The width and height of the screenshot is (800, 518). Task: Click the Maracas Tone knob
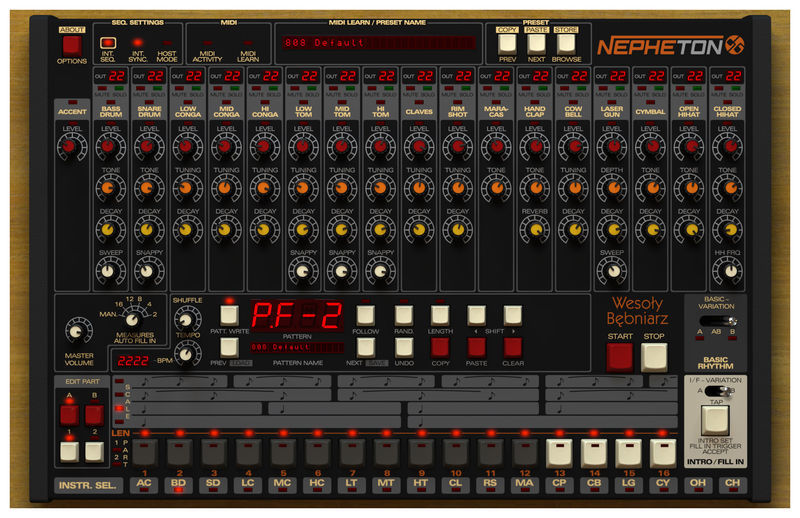[496, 188]
